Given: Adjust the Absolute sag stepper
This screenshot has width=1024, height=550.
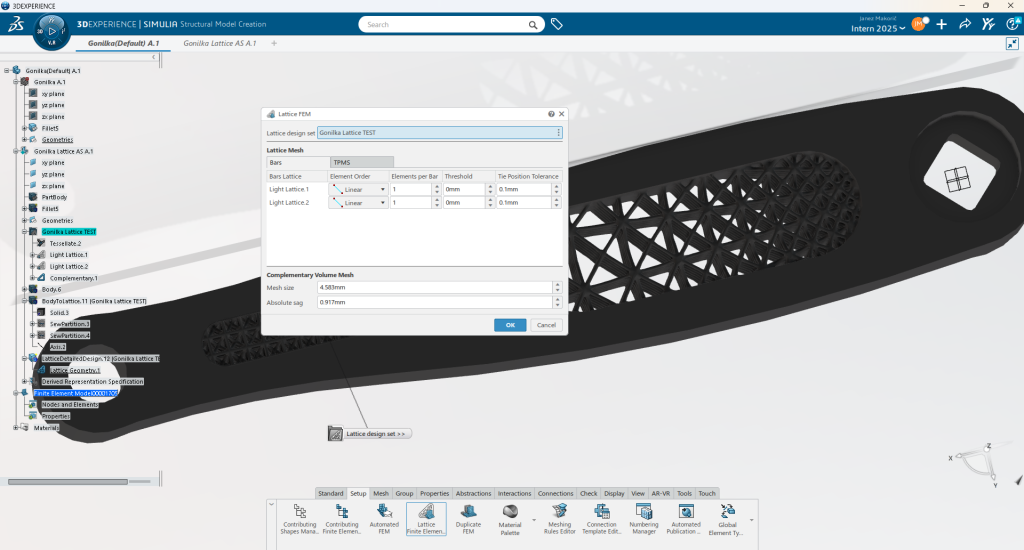Looking at the screenshot, I should pyautogui.click(x=557, y=302).
